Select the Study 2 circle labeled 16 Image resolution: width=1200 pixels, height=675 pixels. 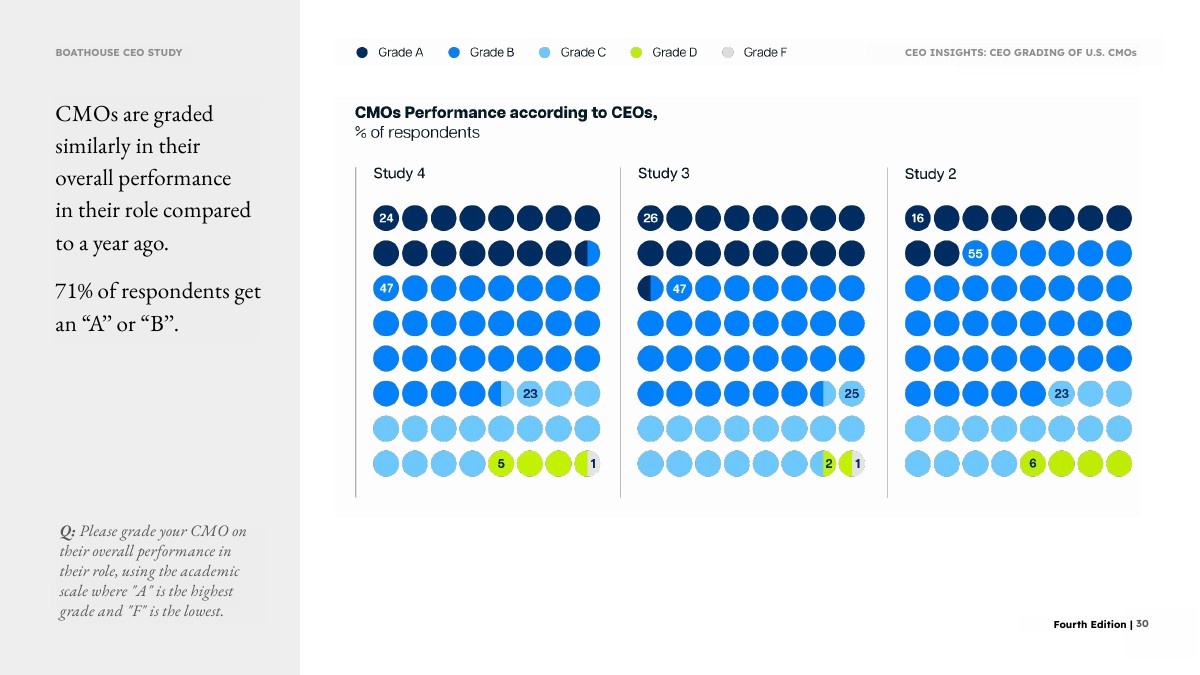tap(918, 218)
